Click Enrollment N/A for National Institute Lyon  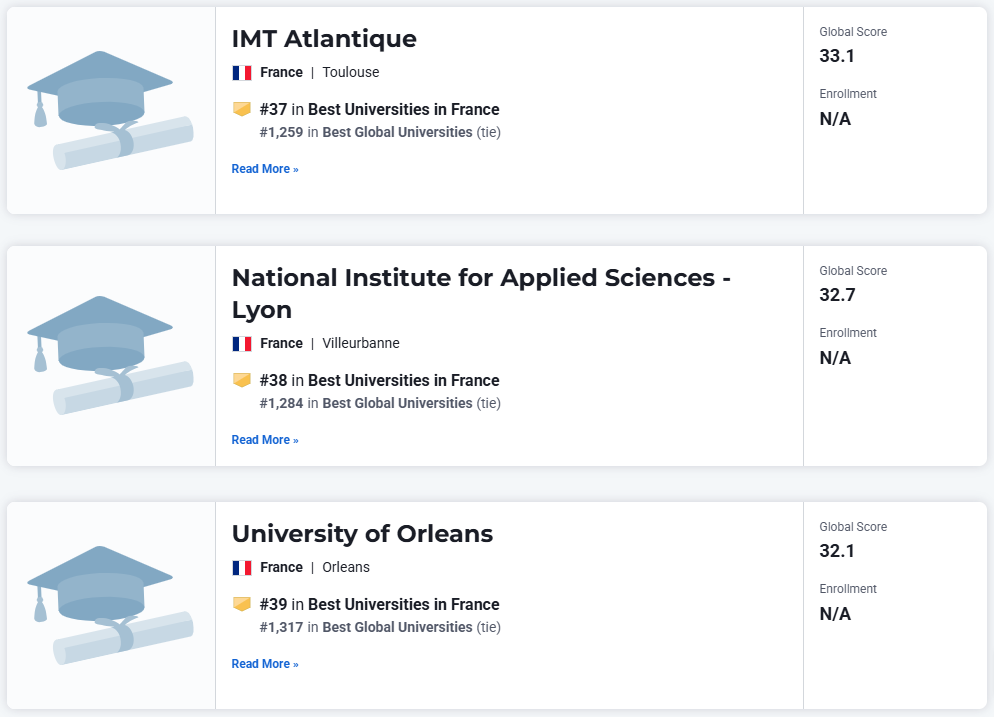click(835, 358)
